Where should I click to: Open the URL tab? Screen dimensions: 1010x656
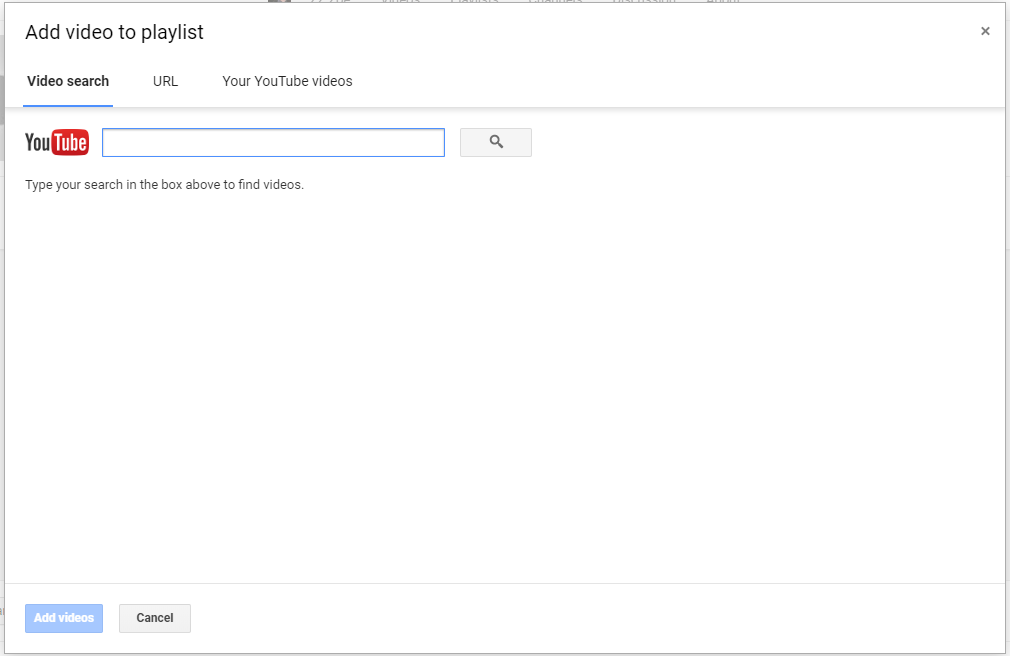point(166,81)
